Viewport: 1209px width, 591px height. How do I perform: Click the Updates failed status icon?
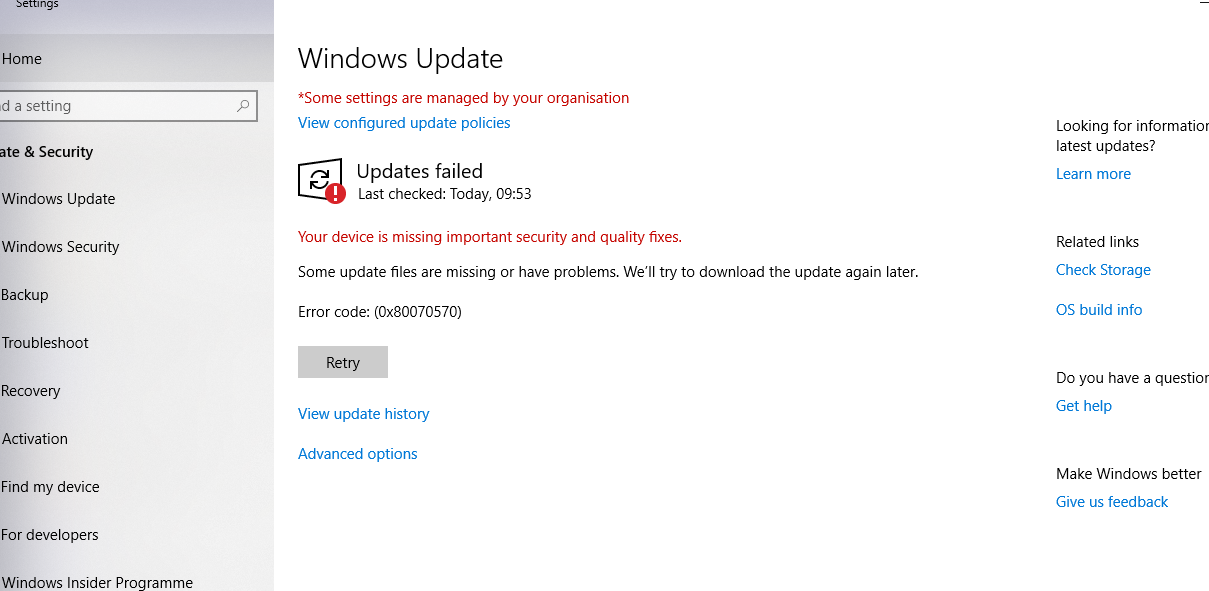[321, 181]
